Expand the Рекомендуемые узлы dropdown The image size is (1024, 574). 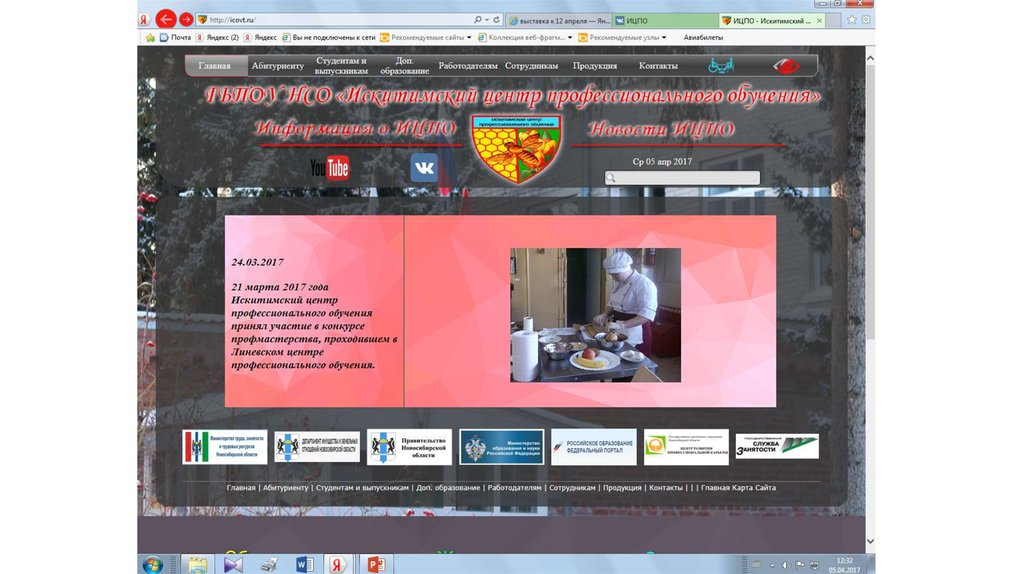click(665, 38)
